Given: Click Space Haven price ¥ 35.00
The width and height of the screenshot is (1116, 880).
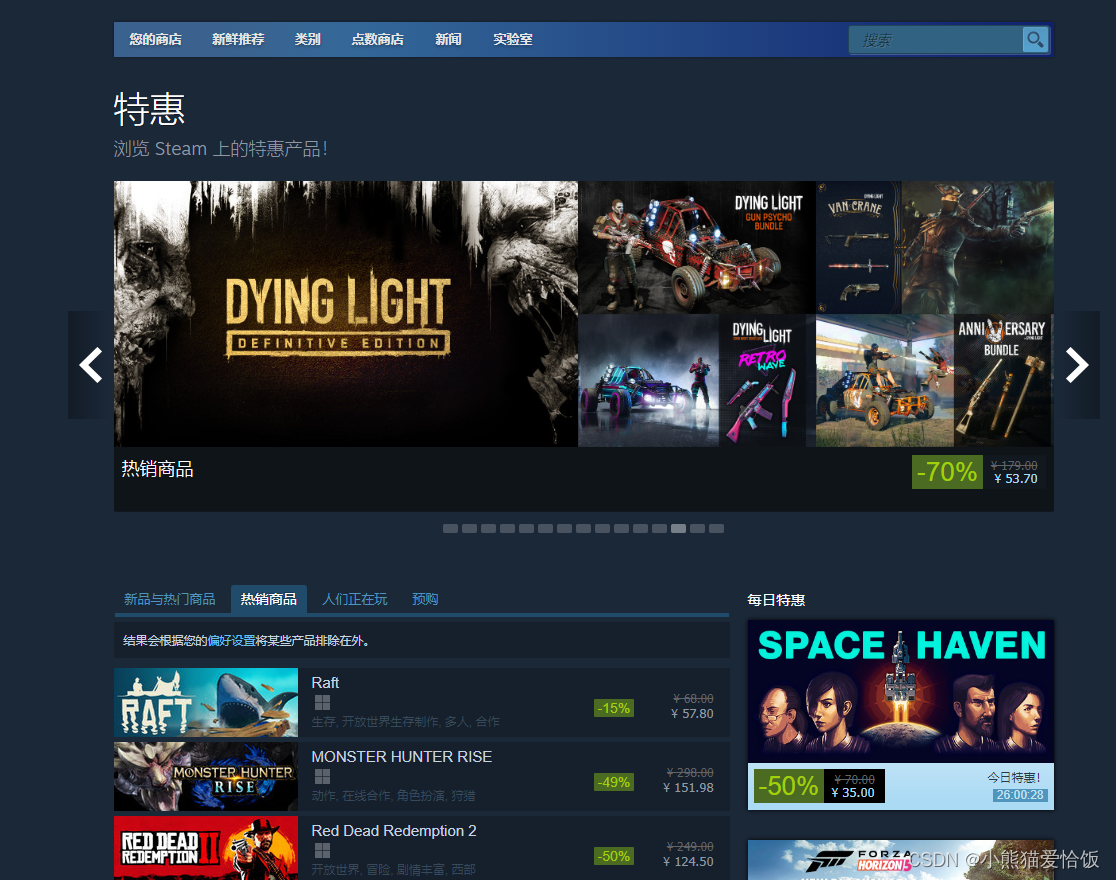Looking at the screenshot, I should [x=853, y=793].
